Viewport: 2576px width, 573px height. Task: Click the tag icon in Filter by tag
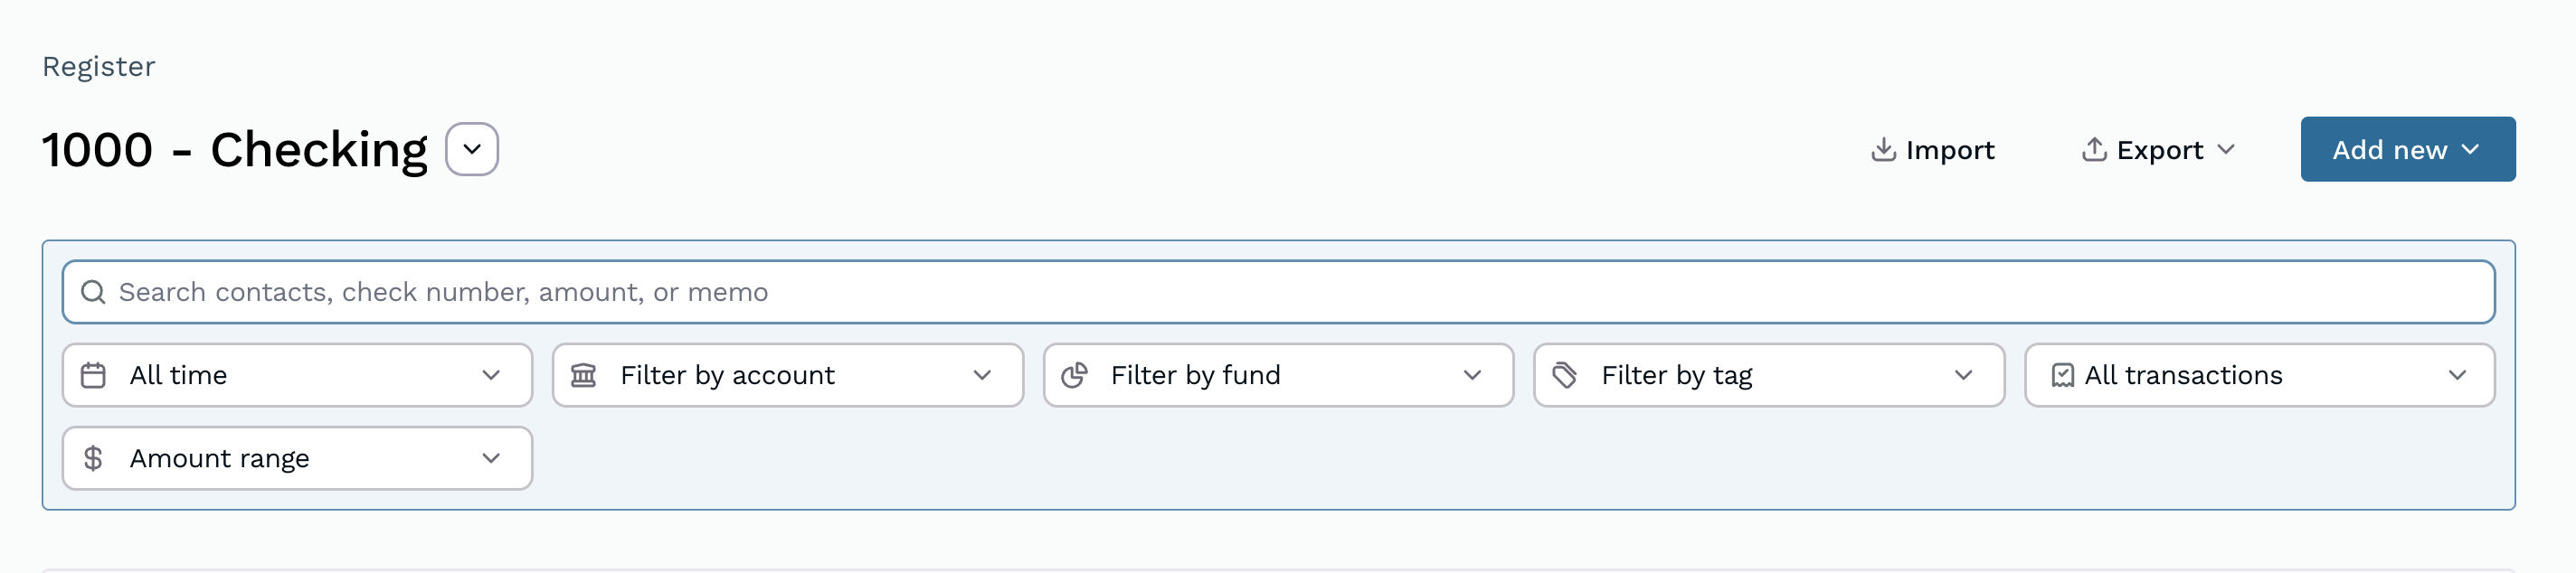point(1563,375)
